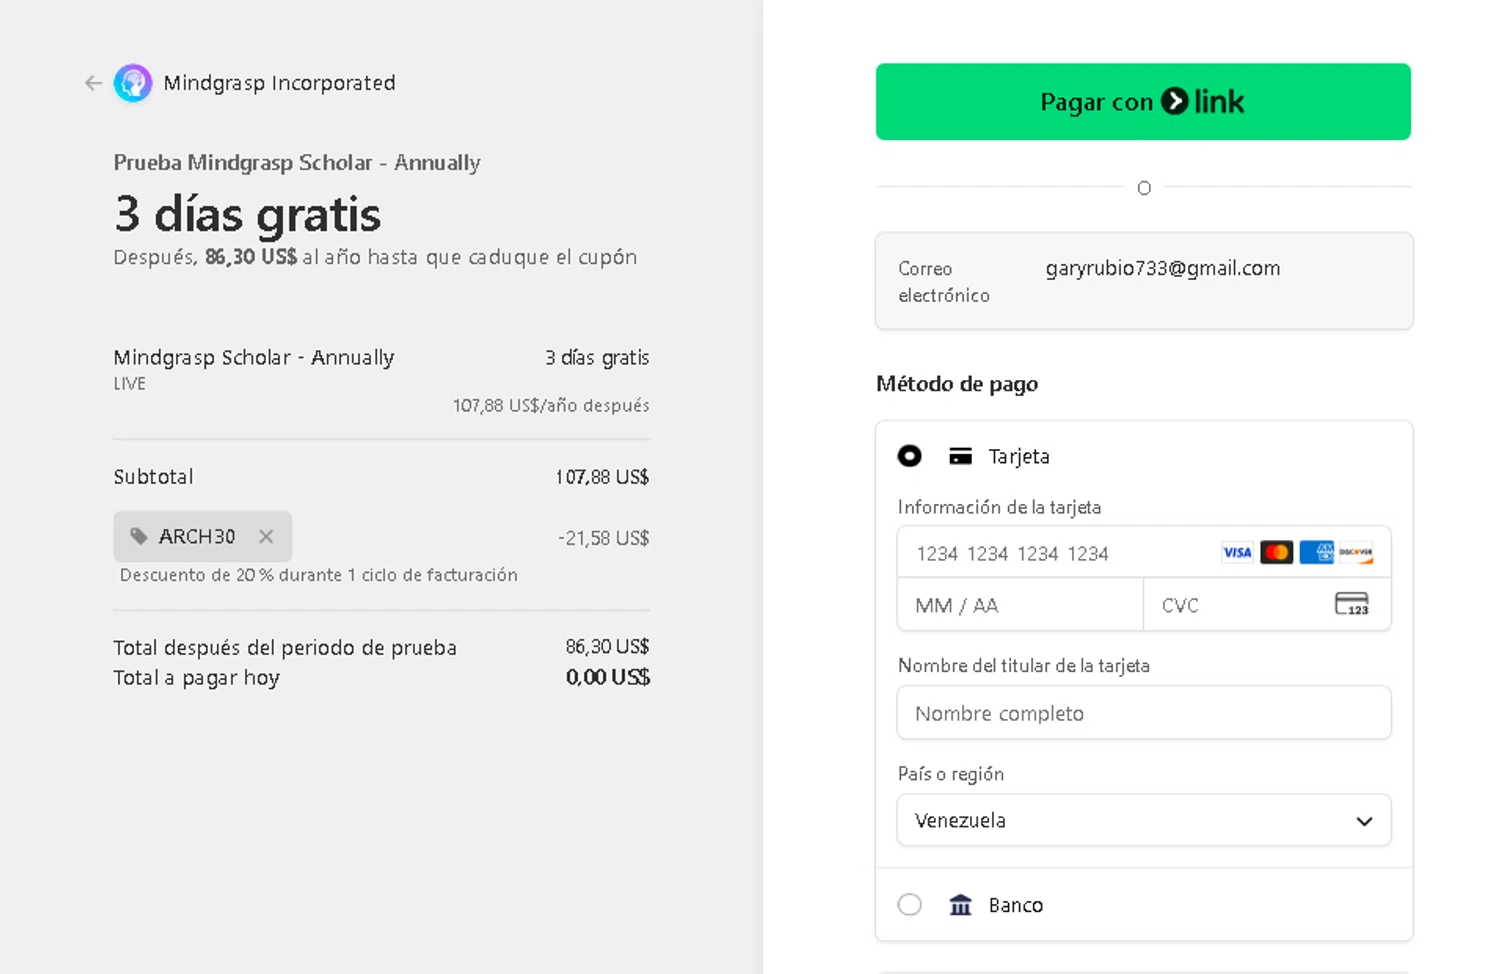Expand the Venezuela country chevron
The height and width of the screenshot is (974, 1500).
tap(1364, 821)
